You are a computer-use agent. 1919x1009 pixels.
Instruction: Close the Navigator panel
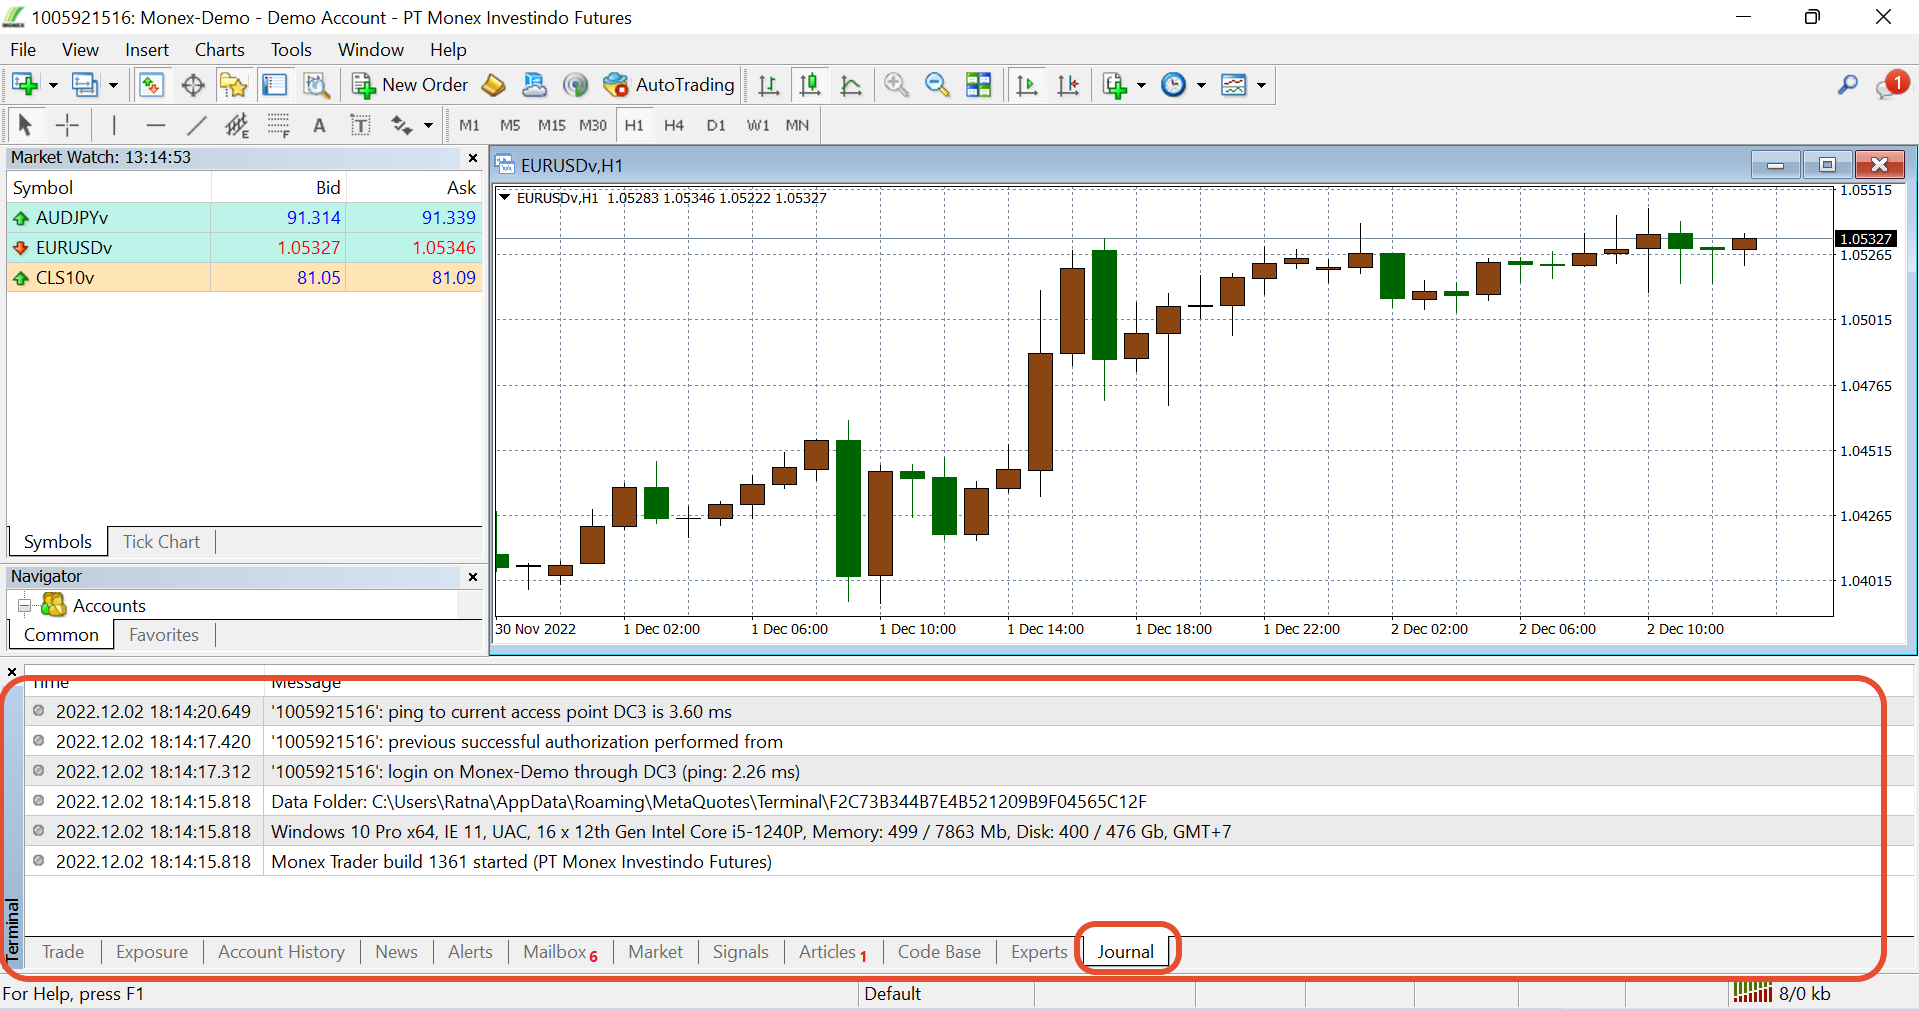point(473,577)
